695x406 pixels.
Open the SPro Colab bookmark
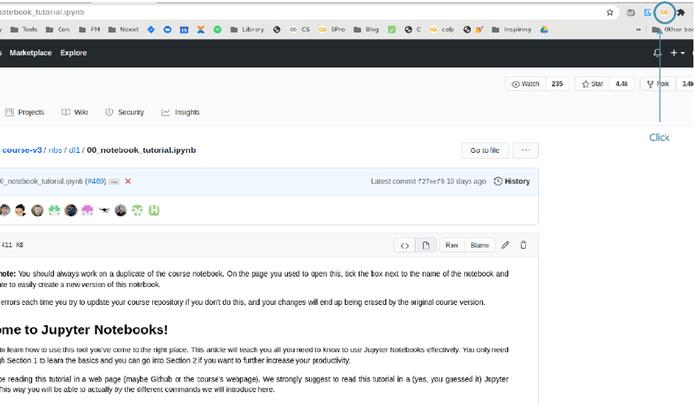coord(332,30)
